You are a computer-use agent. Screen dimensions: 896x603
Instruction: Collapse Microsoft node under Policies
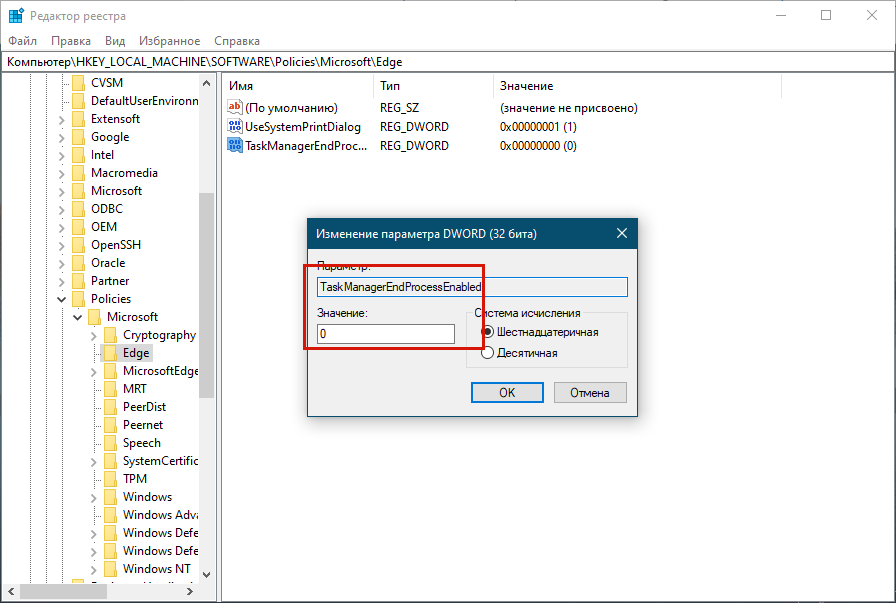pyautogui.click(x=78, y=317)
